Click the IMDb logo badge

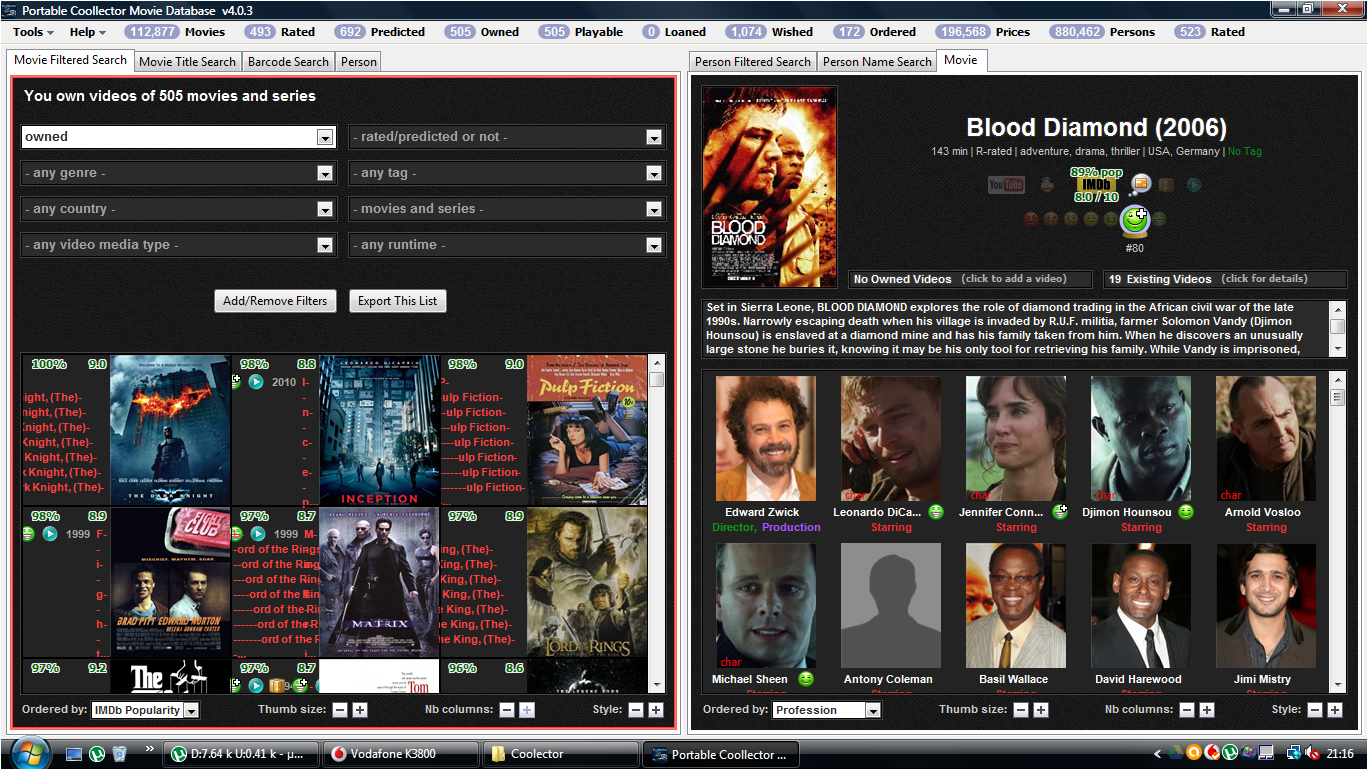click(1095, 185)
